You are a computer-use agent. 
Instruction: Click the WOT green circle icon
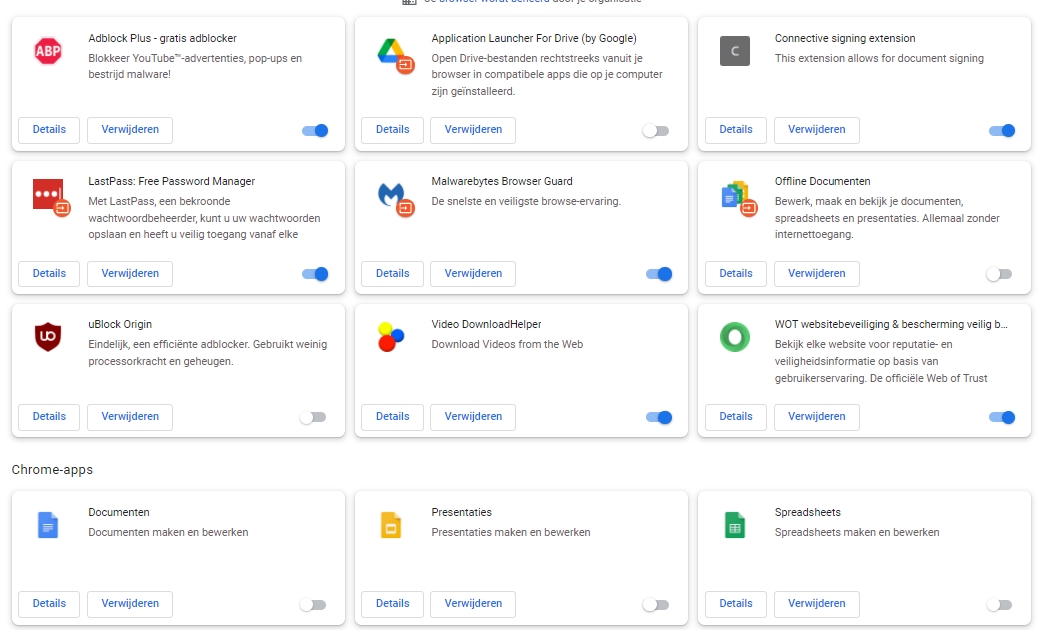[x=734, y=337]
